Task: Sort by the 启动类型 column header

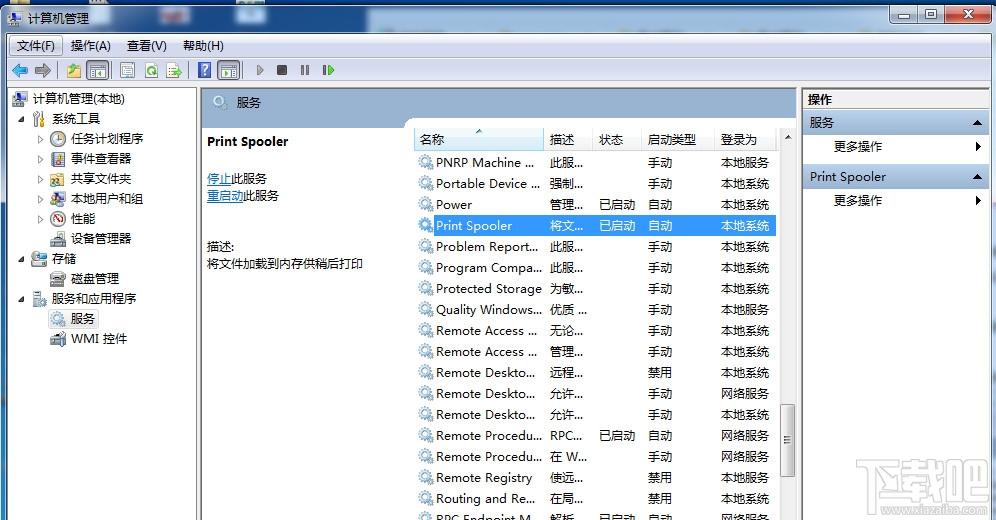Action: (678, 140)
